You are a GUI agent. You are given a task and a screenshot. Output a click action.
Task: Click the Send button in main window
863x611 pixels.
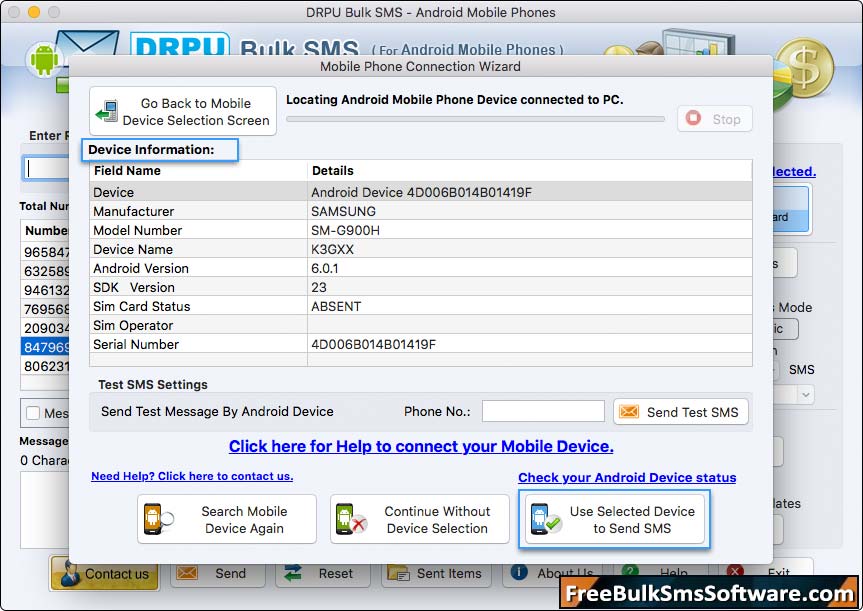218,573
